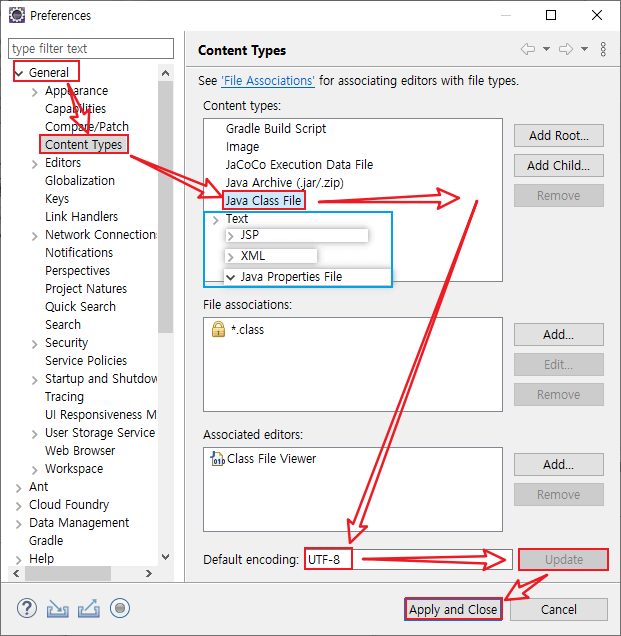Focus the Default encoding field
Screen dimensions: 621x636
click(408, 560)
